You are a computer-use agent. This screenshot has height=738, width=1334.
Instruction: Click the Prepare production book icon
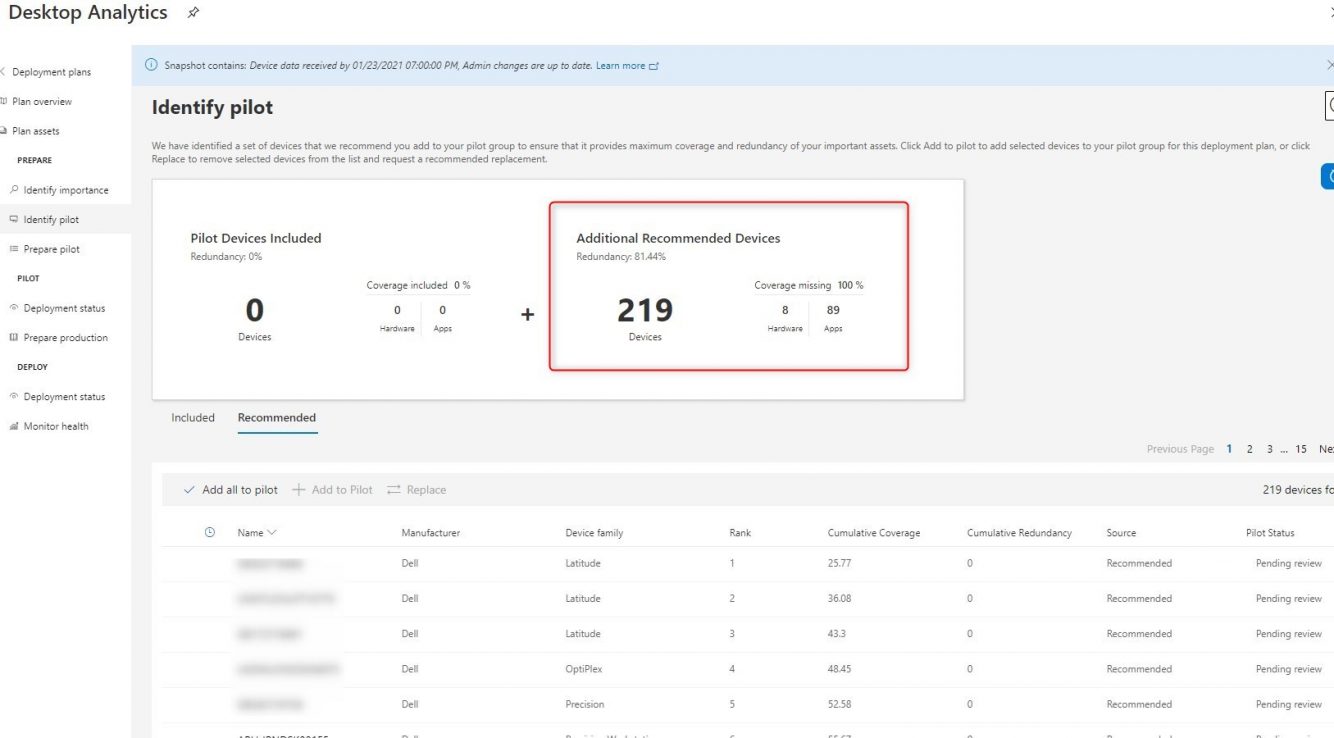point(13,337)
